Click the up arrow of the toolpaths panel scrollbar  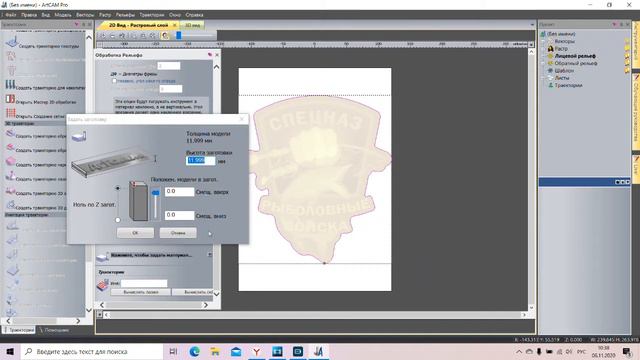point(89,37)
